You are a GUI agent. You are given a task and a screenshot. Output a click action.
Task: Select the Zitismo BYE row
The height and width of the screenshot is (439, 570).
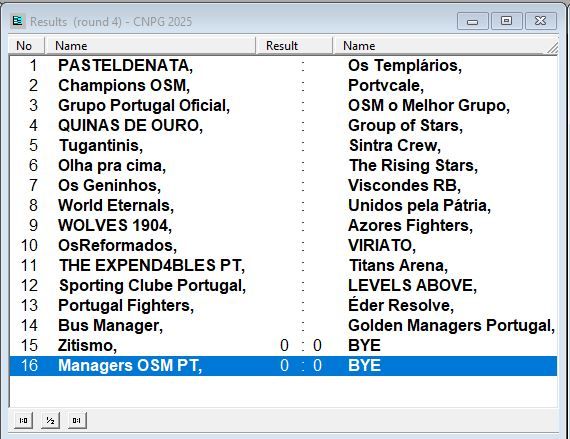click(x=283, y=345)
